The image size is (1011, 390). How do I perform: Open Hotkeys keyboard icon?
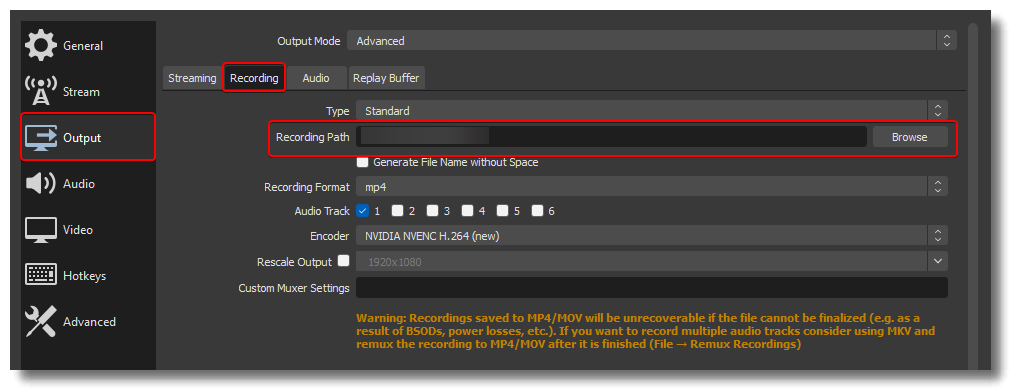41,275
